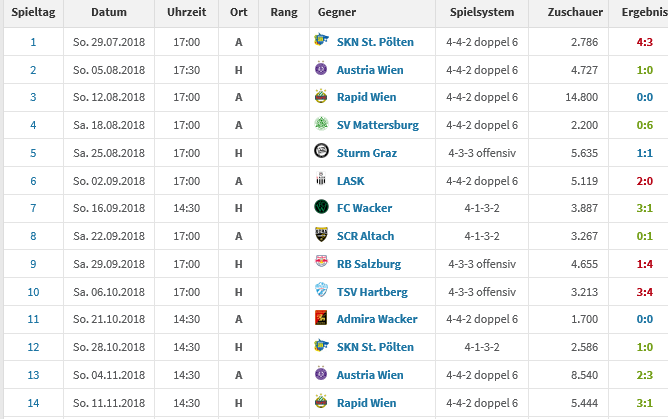Click the Sturm Graz club logo
The width and height of the screenshot is (668, 419).
[321, 151]
